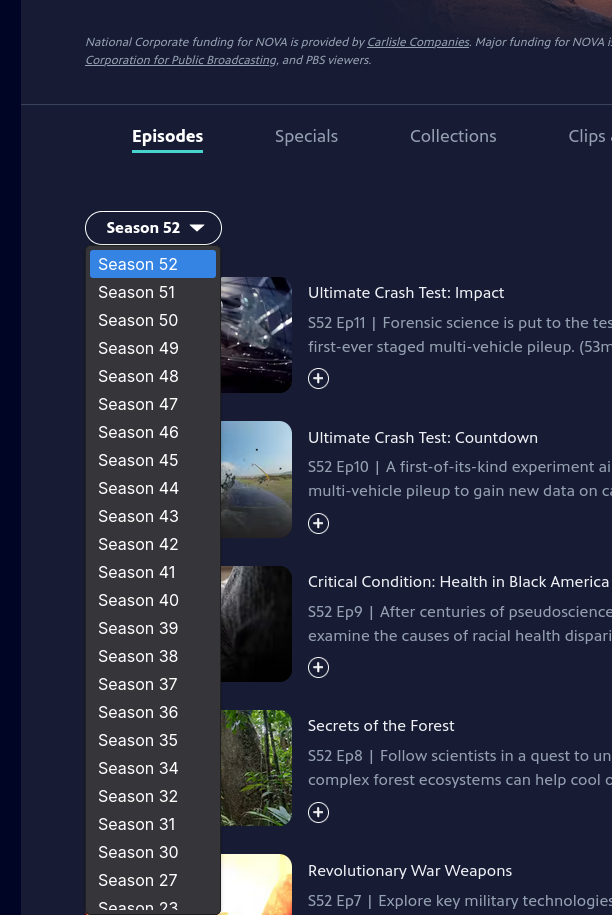Pick Season 36 option
This screenshot has height=915, width=612.
tap(153, 713)
